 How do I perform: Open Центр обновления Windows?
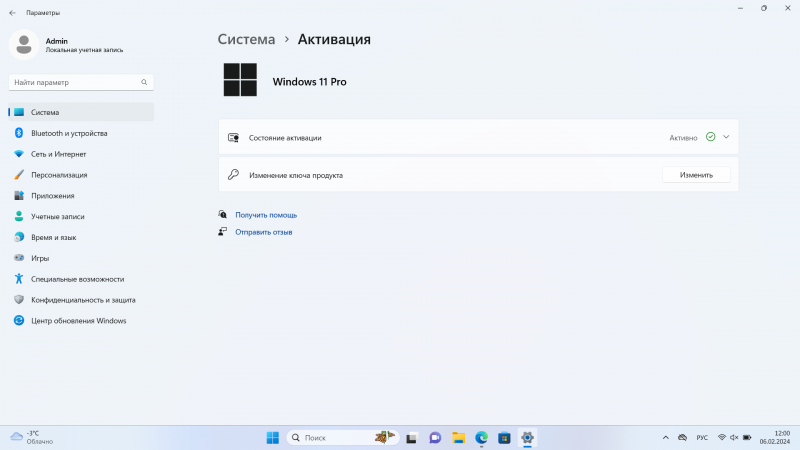point(81,321)
